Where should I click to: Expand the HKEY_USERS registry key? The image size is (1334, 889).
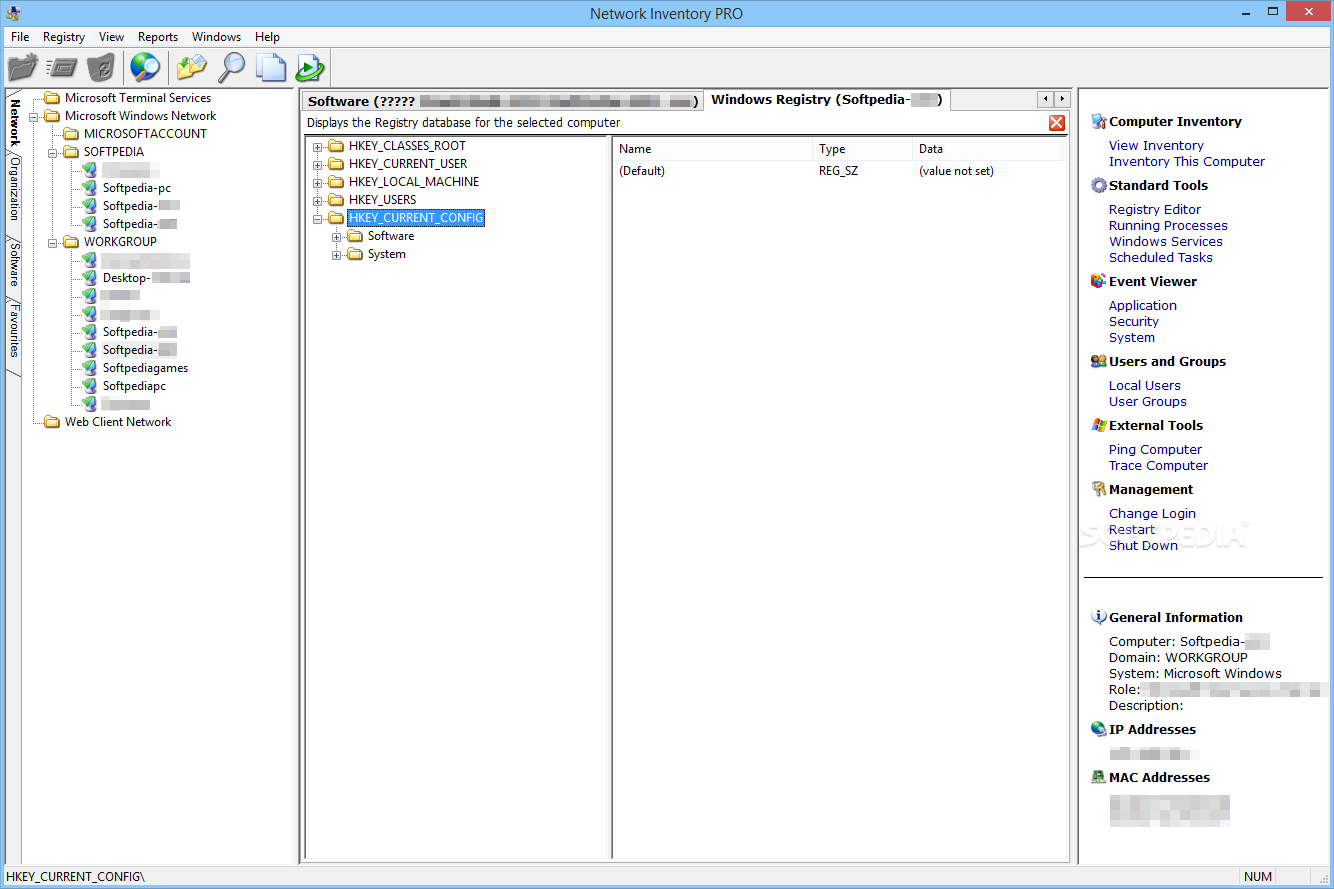[318, 200]
